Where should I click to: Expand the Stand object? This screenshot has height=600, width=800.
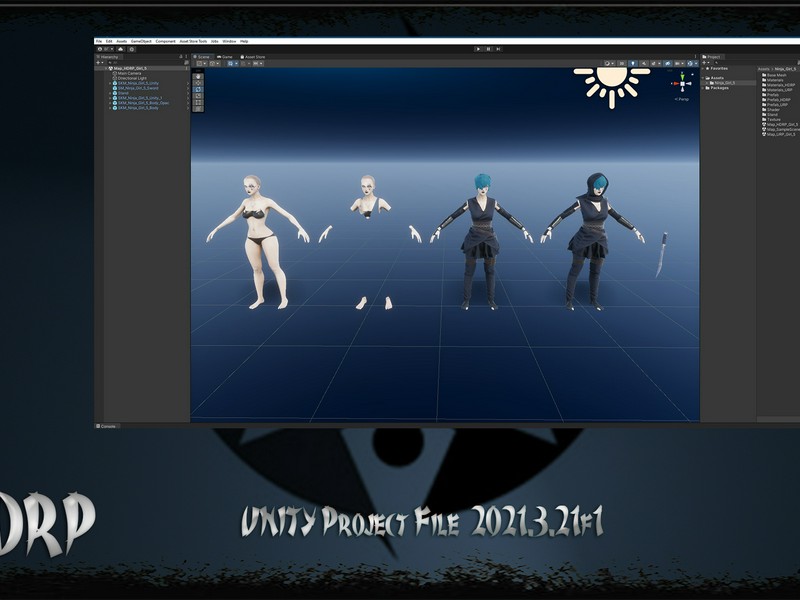[x=110, y=93]
